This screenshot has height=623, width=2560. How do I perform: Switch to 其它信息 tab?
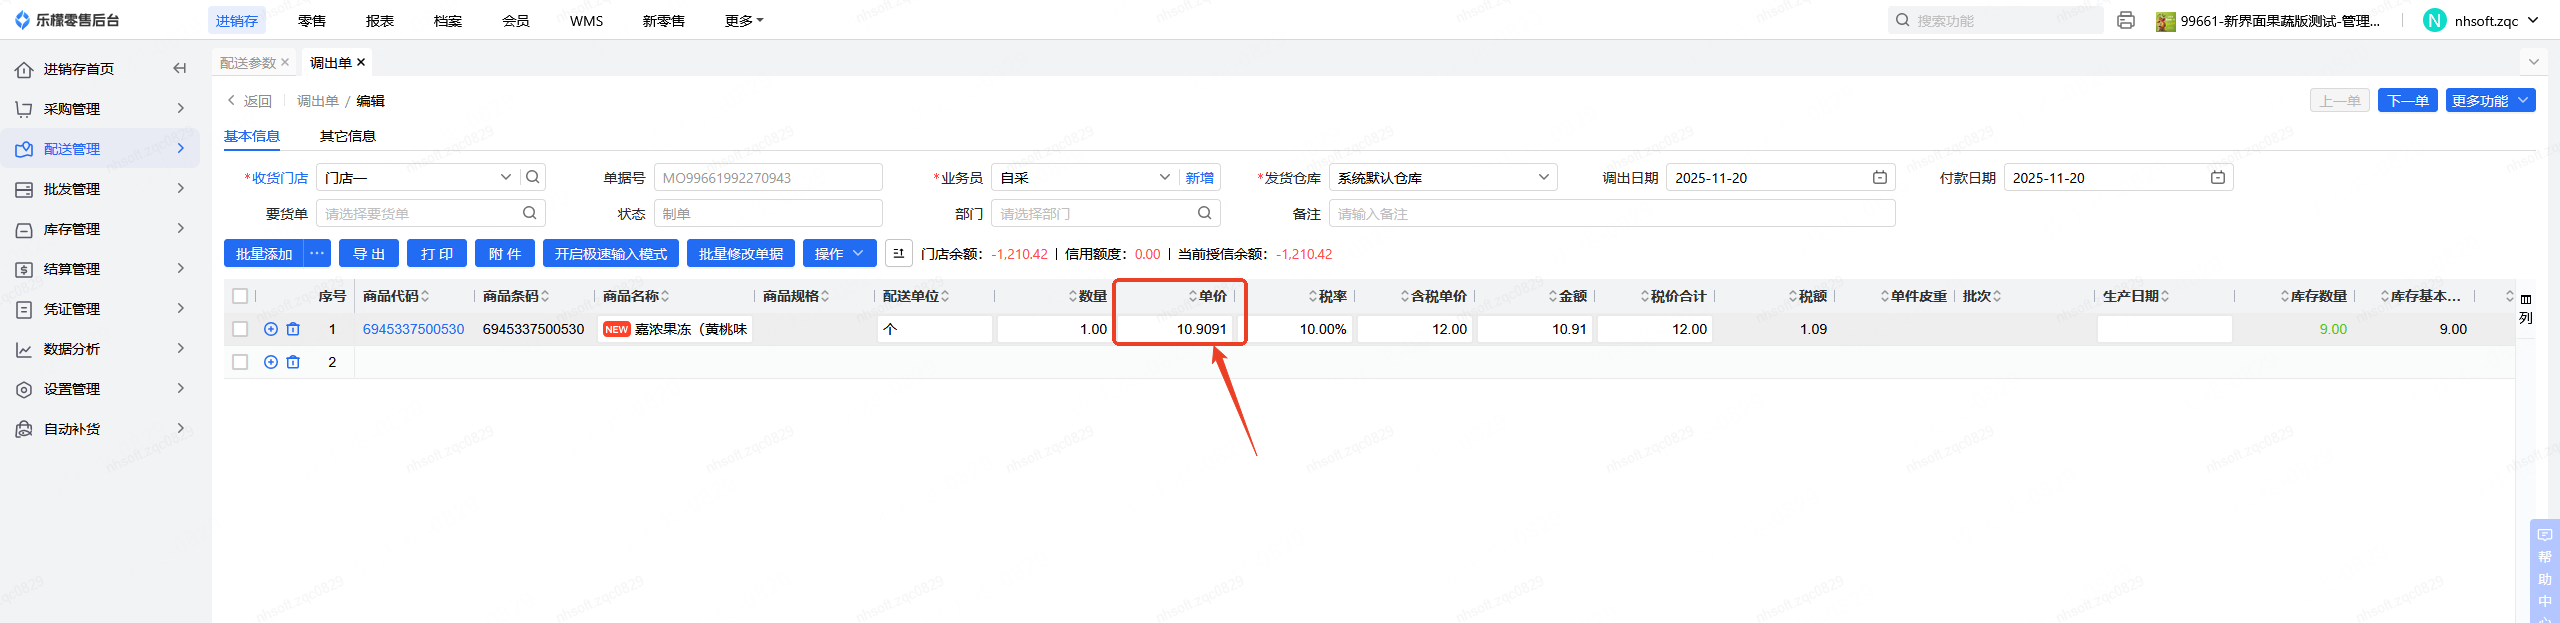click(348, 136)
